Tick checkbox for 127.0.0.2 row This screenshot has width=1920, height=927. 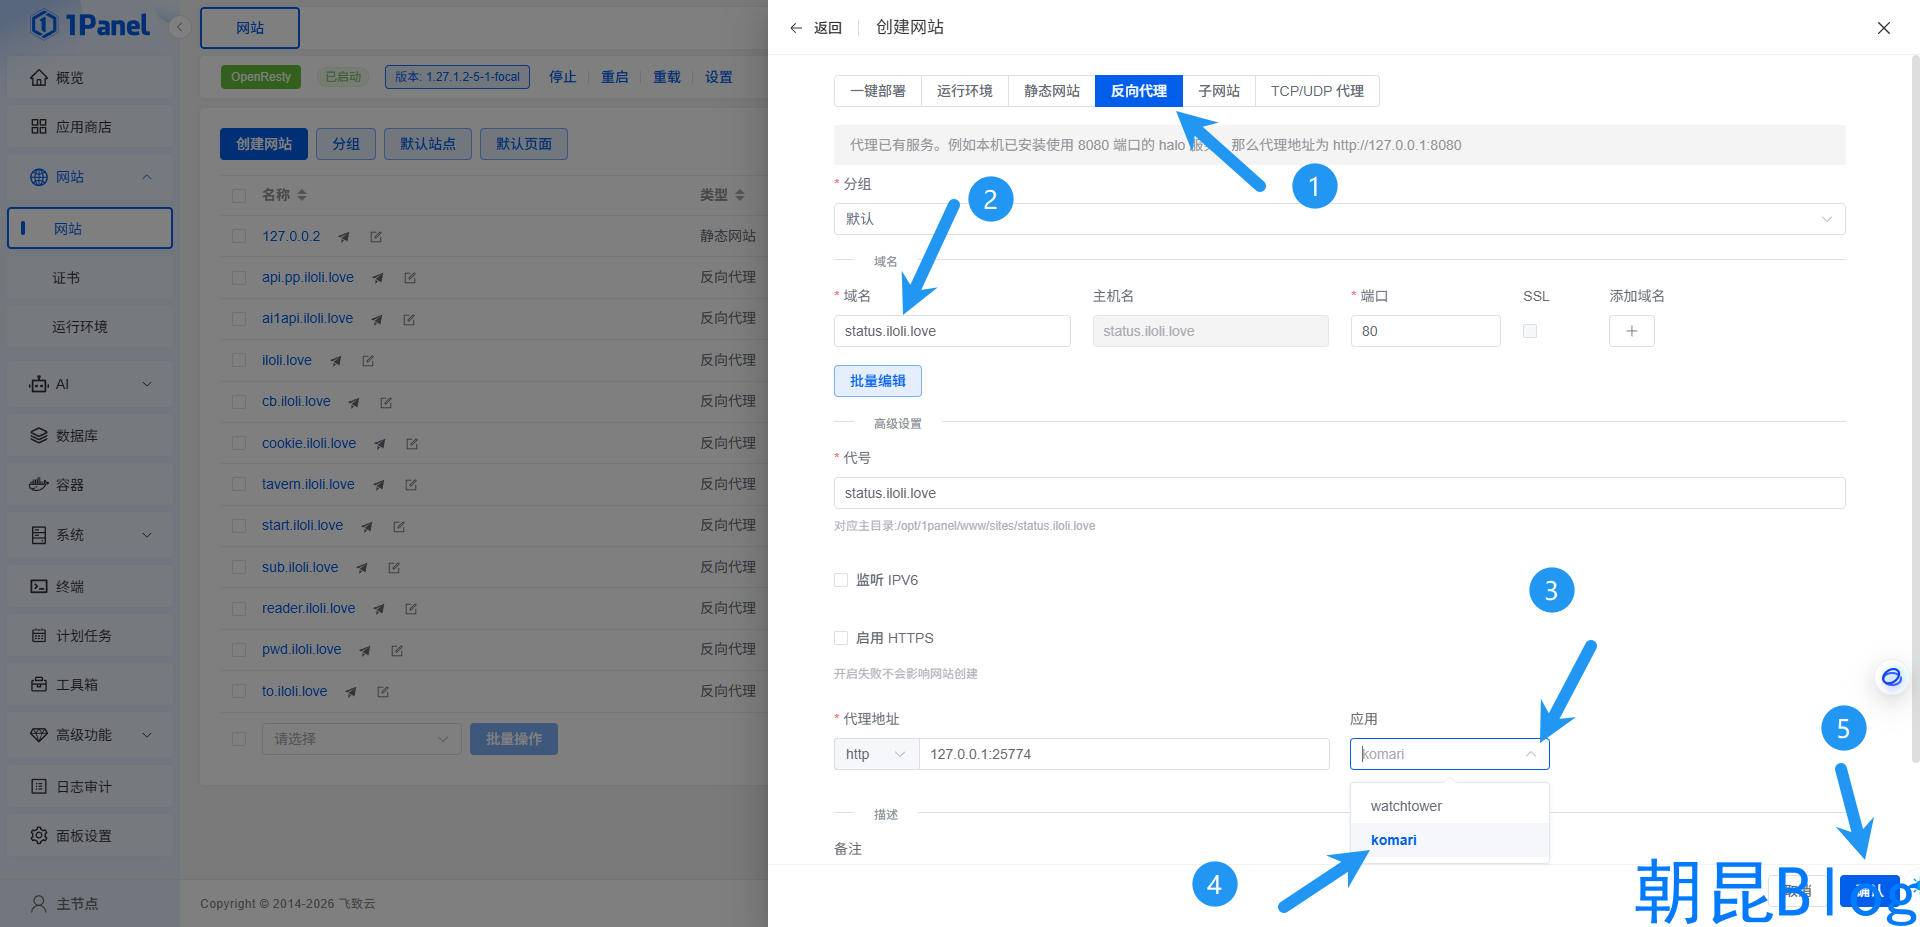click(x=239, y=236)
